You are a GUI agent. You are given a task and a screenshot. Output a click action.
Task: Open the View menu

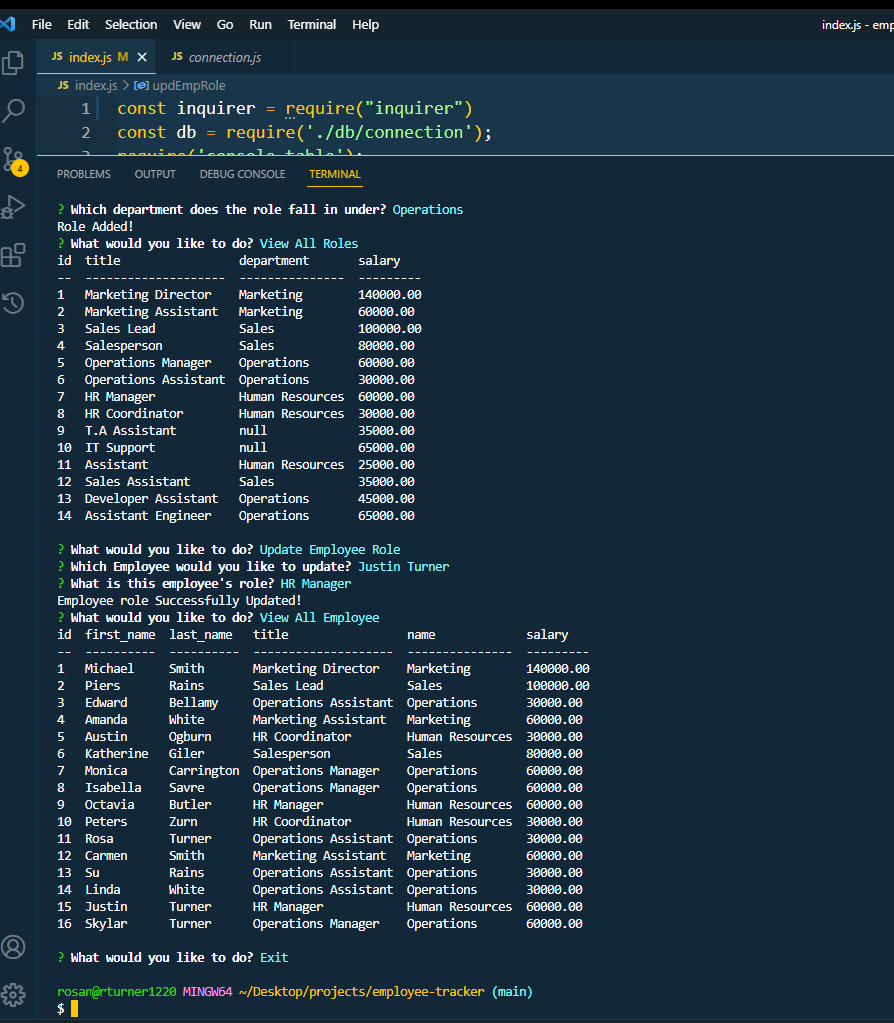point(187,25)
